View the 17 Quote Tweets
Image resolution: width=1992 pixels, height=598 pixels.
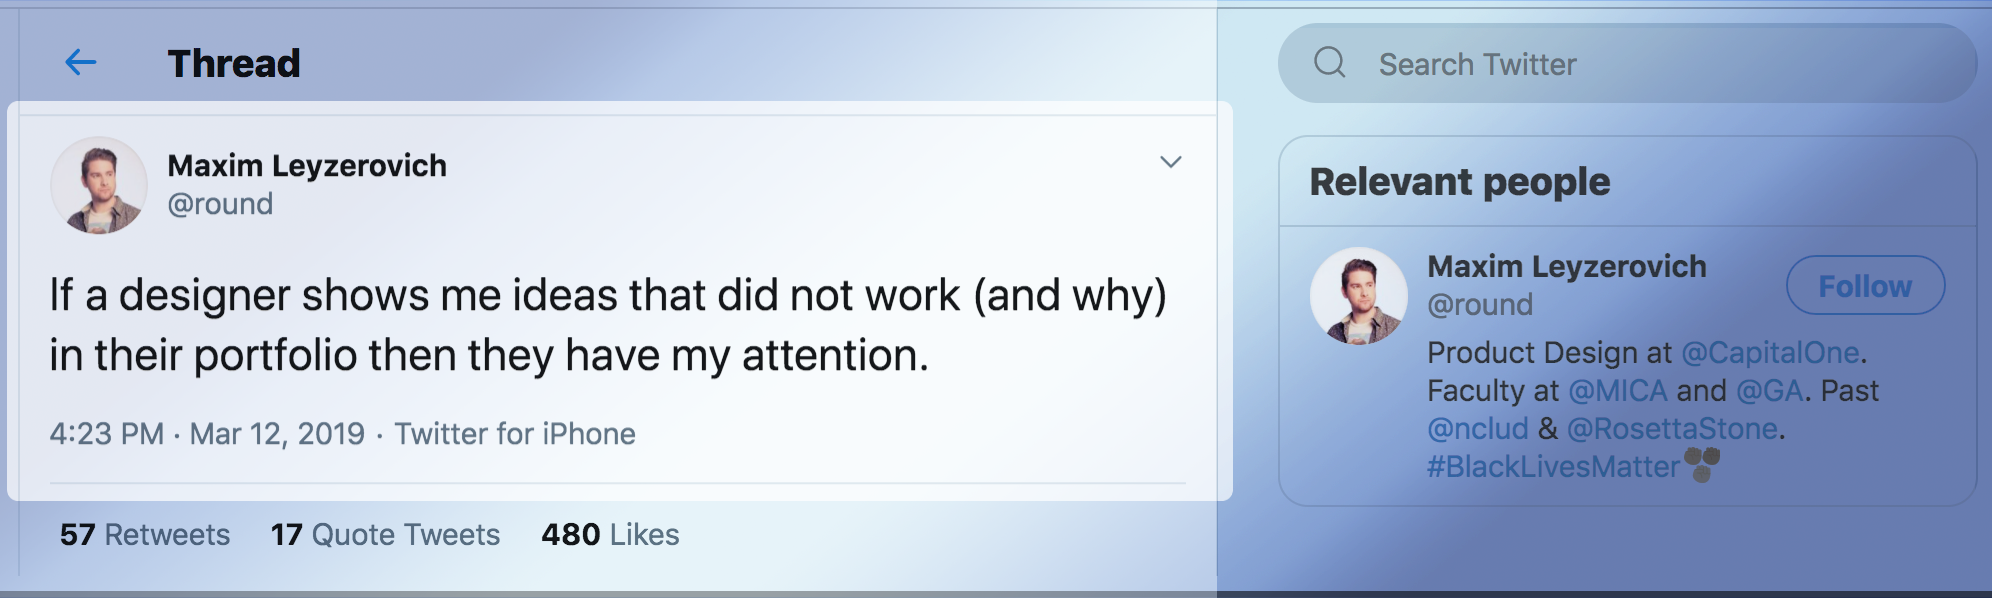[385, 535]
